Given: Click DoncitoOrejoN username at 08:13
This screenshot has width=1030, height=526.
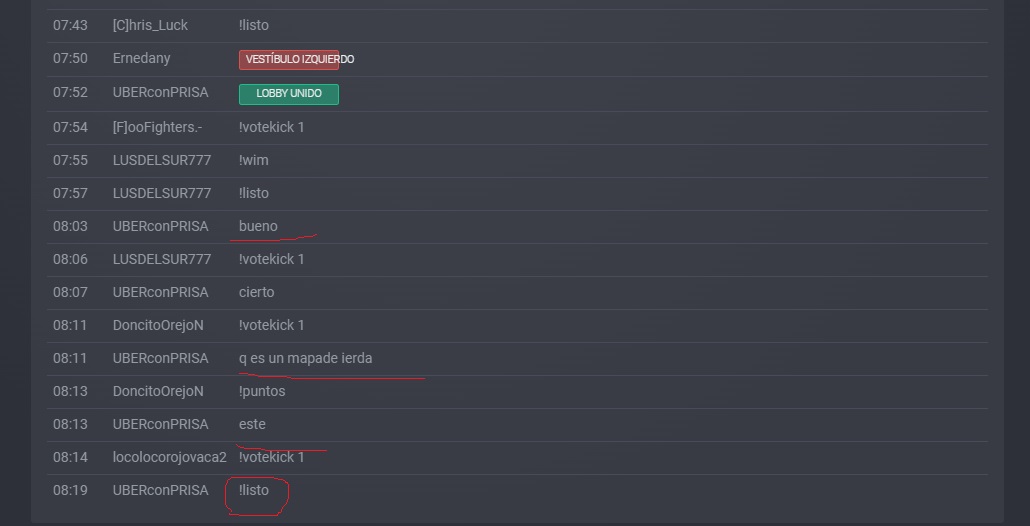Looking at the screenshot, I should coord(158,391).
